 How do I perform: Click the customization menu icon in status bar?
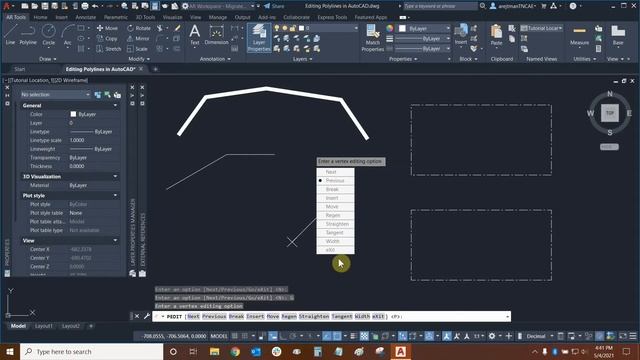633,336
